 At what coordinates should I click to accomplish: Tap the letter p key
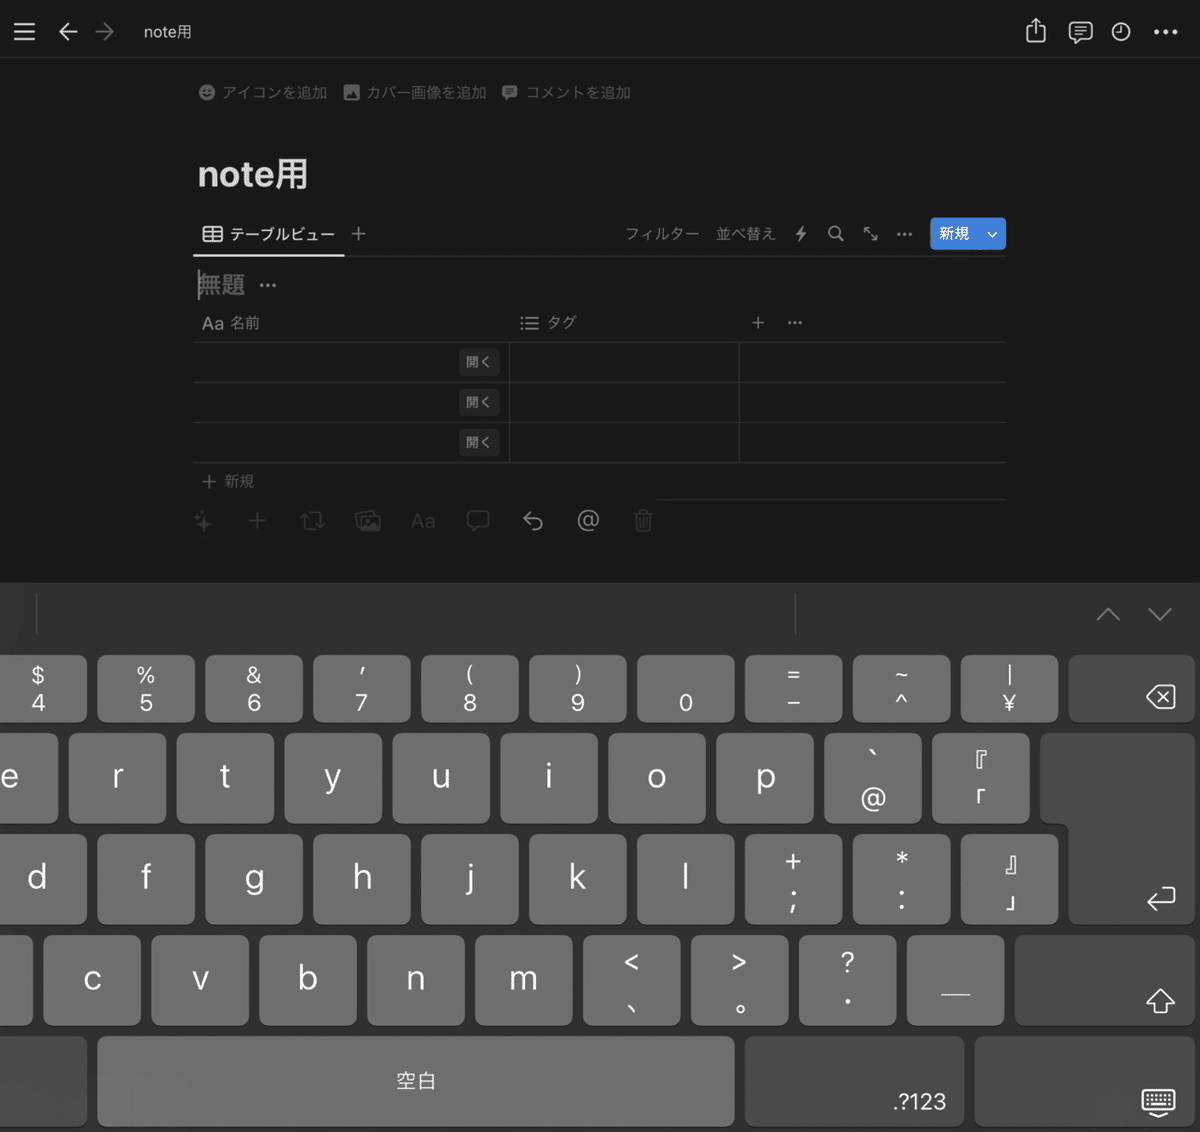pos(765,778)
